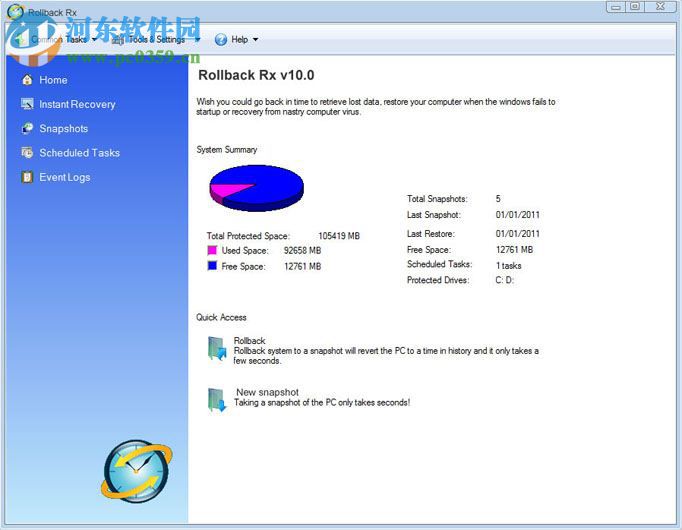
Task: Click the New snapshot icon
Action: click(217, 400)
